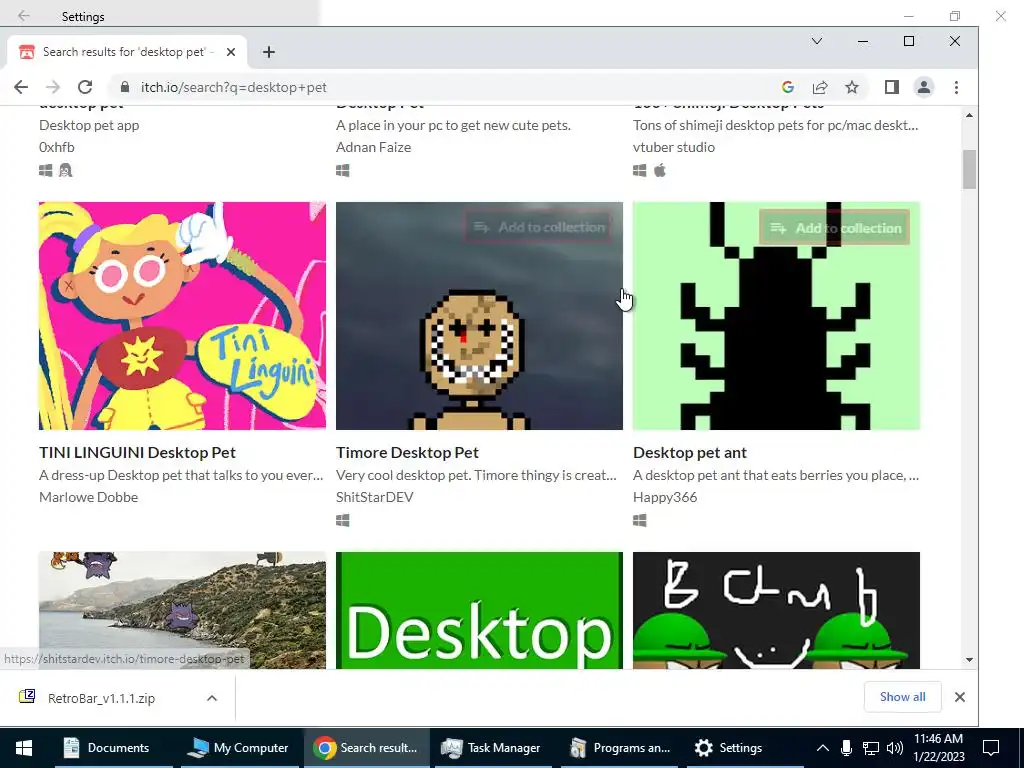Click the Windows icon under vtuber studio
This screenshot has height=768, width=1024.
(x=640, y=170)
